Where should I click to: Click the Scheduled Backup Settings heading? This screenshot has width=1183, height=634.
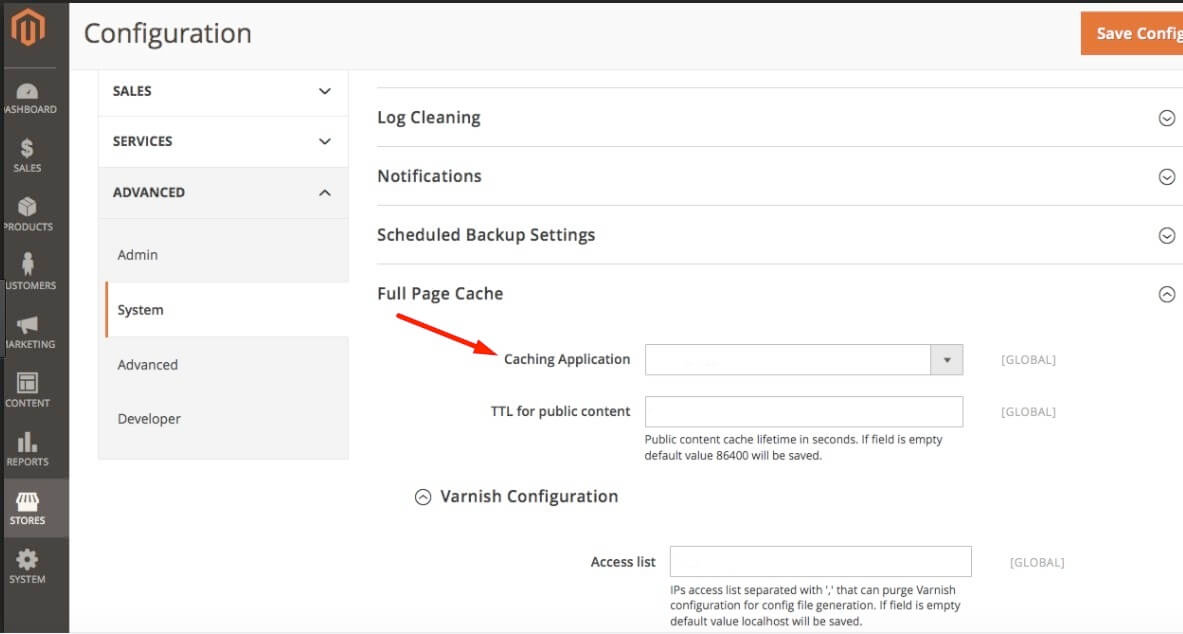pyautogui.click(x=486, y=235)
